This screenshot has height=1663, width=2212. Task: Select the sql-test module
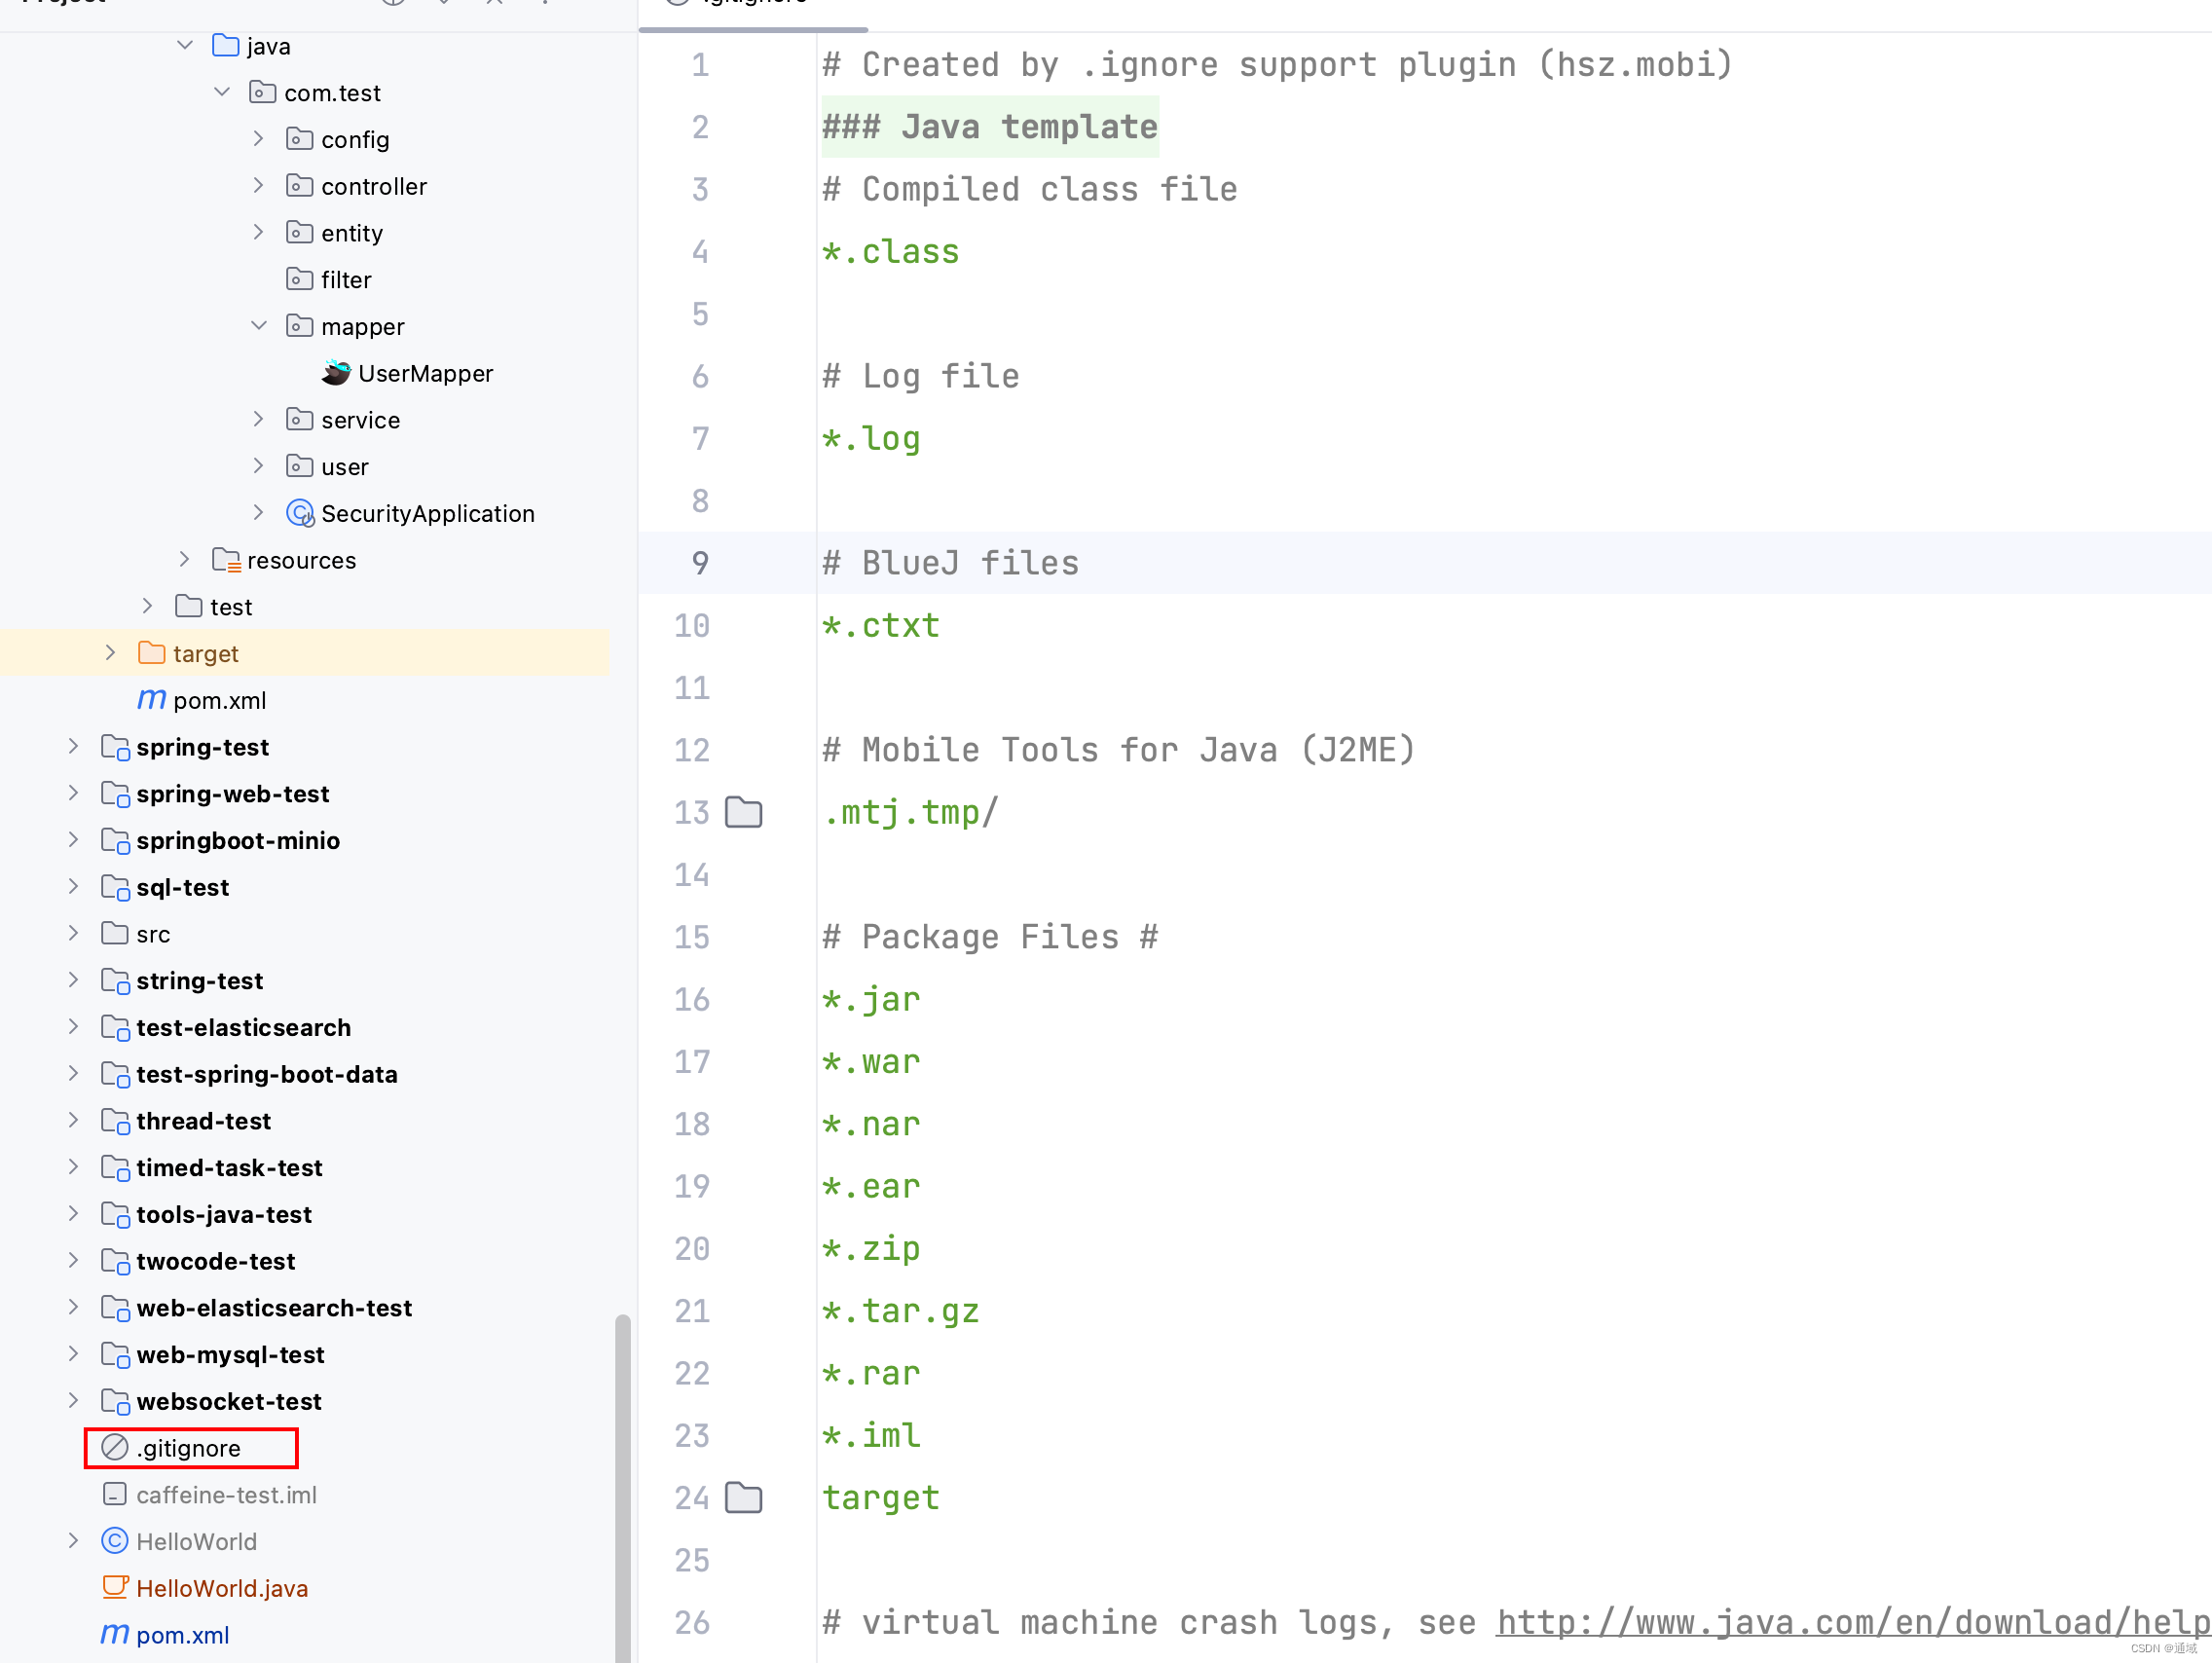click(x=183, y=887)
